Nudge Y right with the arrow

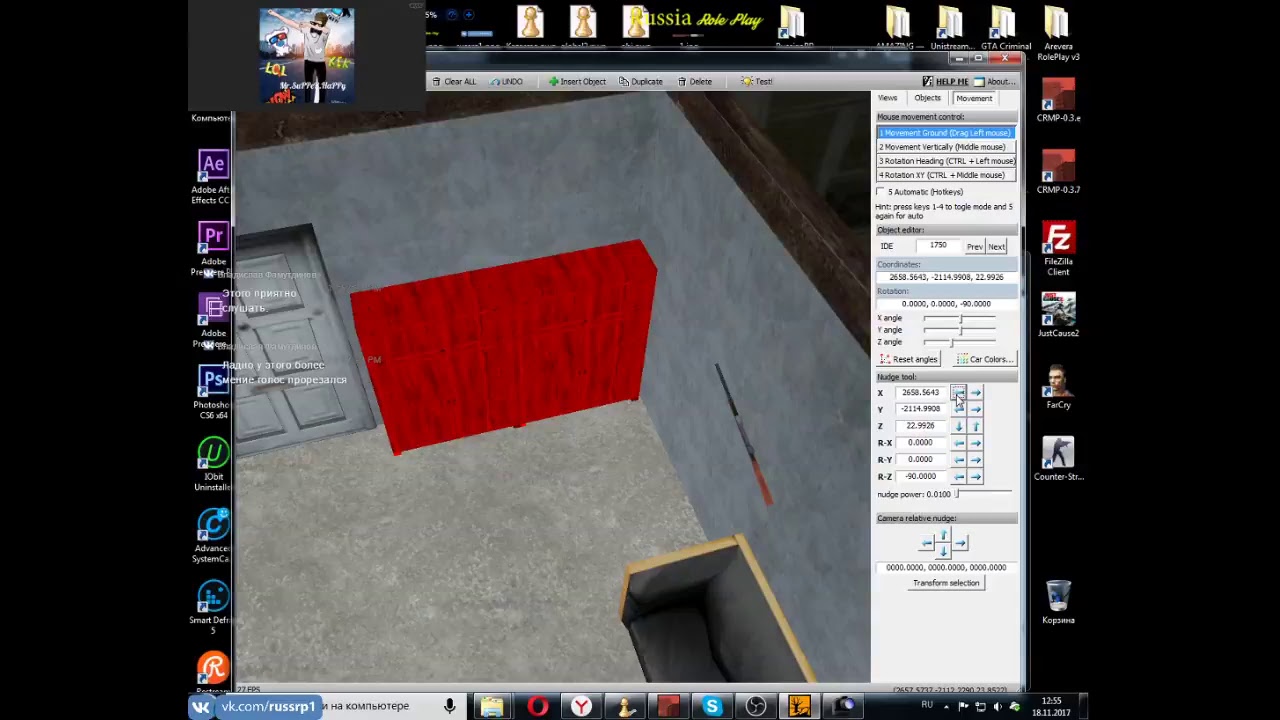[x=975, y=409]
